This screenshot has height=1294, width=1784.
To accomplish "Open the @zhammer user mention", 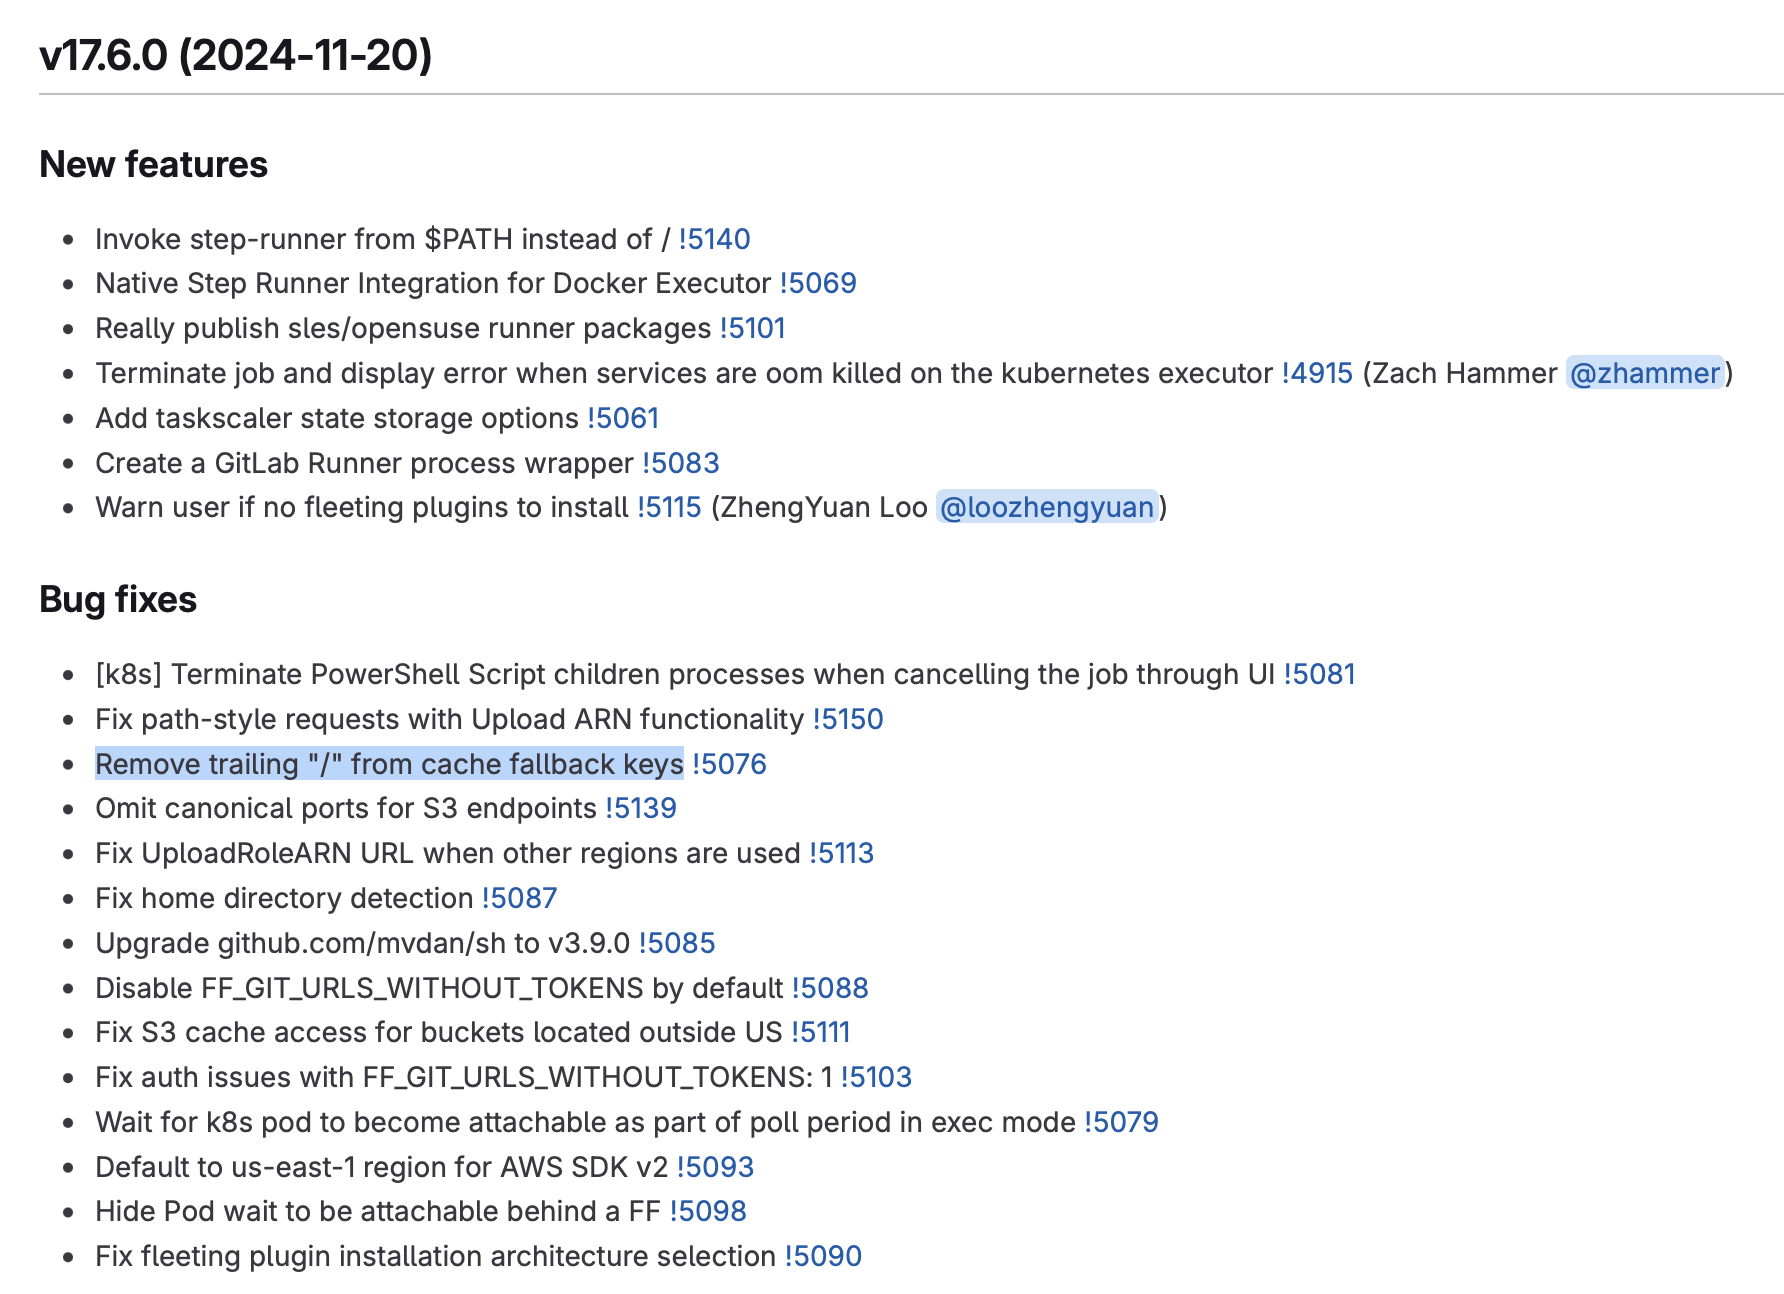I will [1644, 373].
